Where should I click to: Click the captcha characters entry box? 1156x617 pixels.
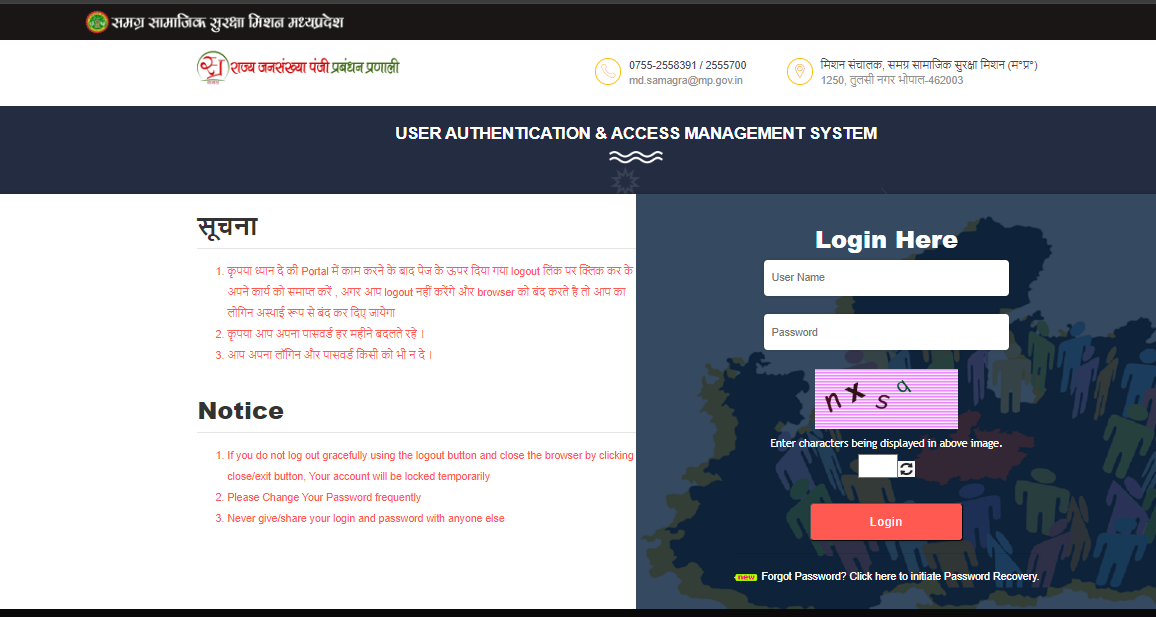[877, 467]
